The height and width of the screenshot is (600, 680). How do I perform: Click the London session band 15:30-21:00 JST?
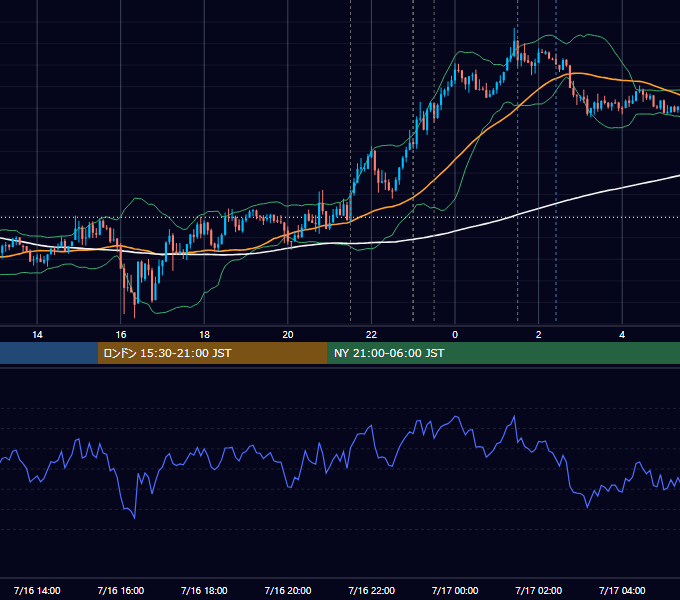pyautogui.click(x=212, y=353)
